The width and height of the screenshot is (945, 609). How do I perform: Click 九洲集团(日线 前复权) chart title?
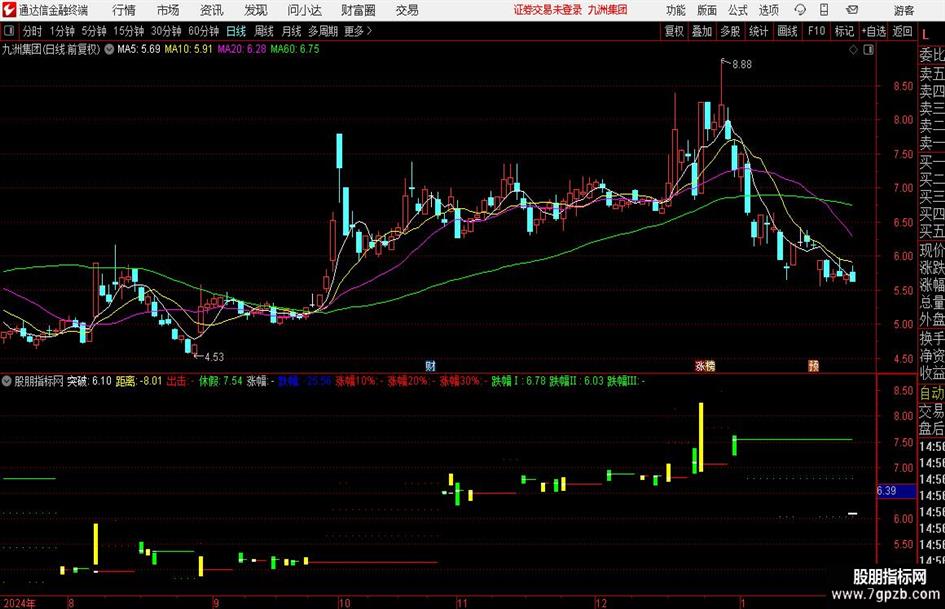click(51, 49)
